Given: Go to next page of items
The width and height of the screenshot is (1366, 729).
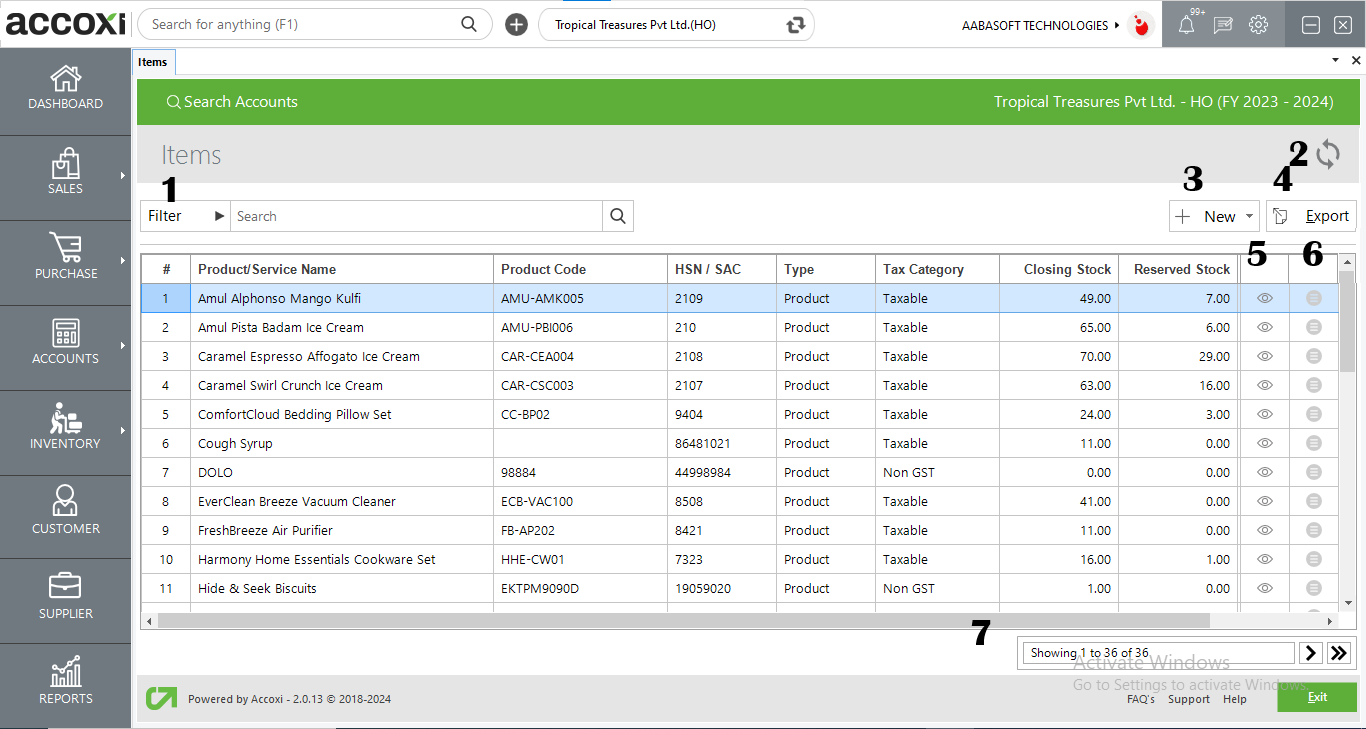Looking at the screenshot, I should point(1311,653).
